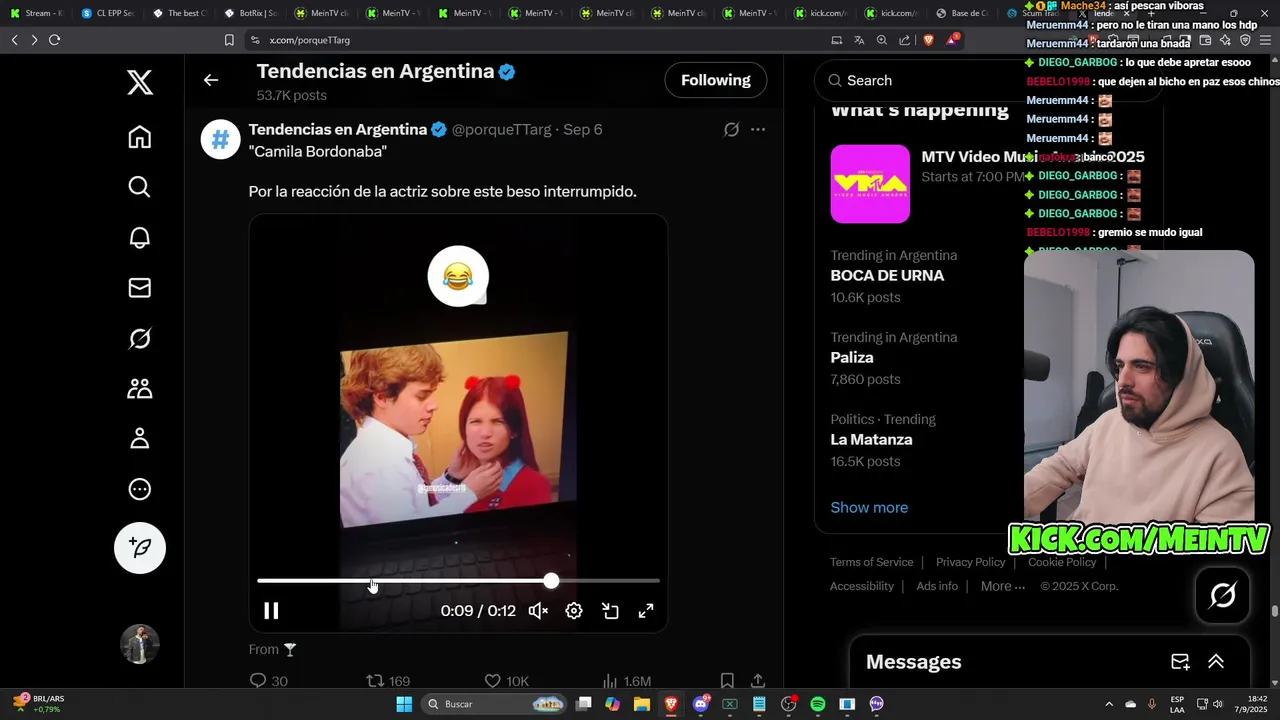The height and width of the screenshot is (720, 1280).
Task: Switch to the Base de C browser tab
Action: tap(962, 13)
